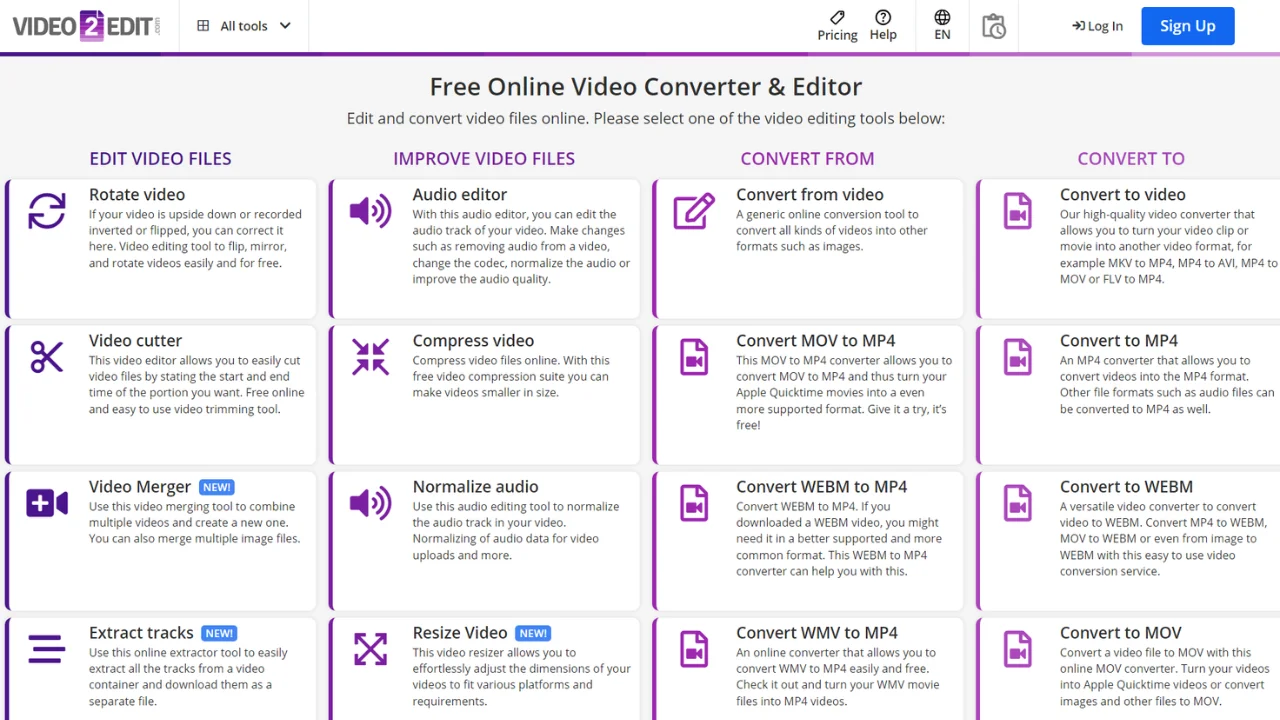Open the EN language selector
The image size is (1280, 720).
942,26
